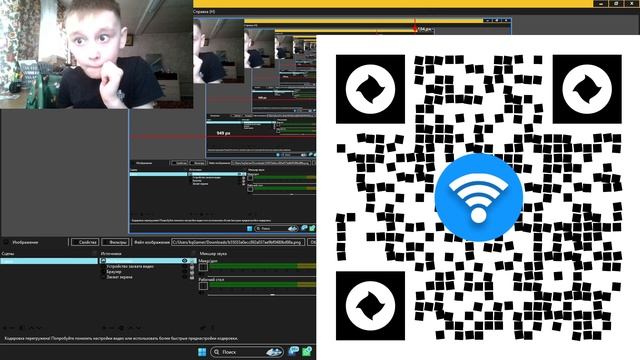Image resolution: width=640 pixels, height=360 pixels.
Task: Remove the selected scene with minus icon
Action: coord(13,328)
